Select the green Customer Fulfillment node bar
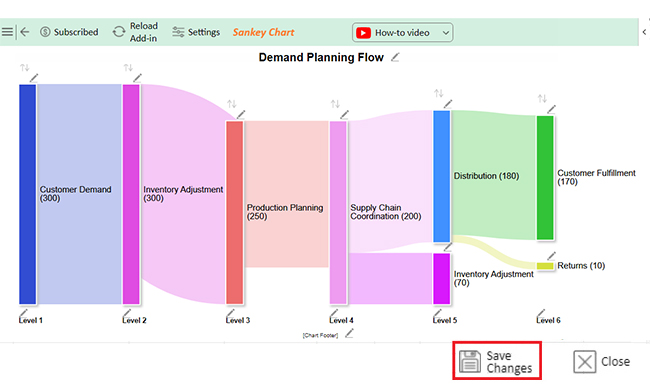The width and height of the screenshot is (650, 390). pyautogui.click(x=545, y=177)
